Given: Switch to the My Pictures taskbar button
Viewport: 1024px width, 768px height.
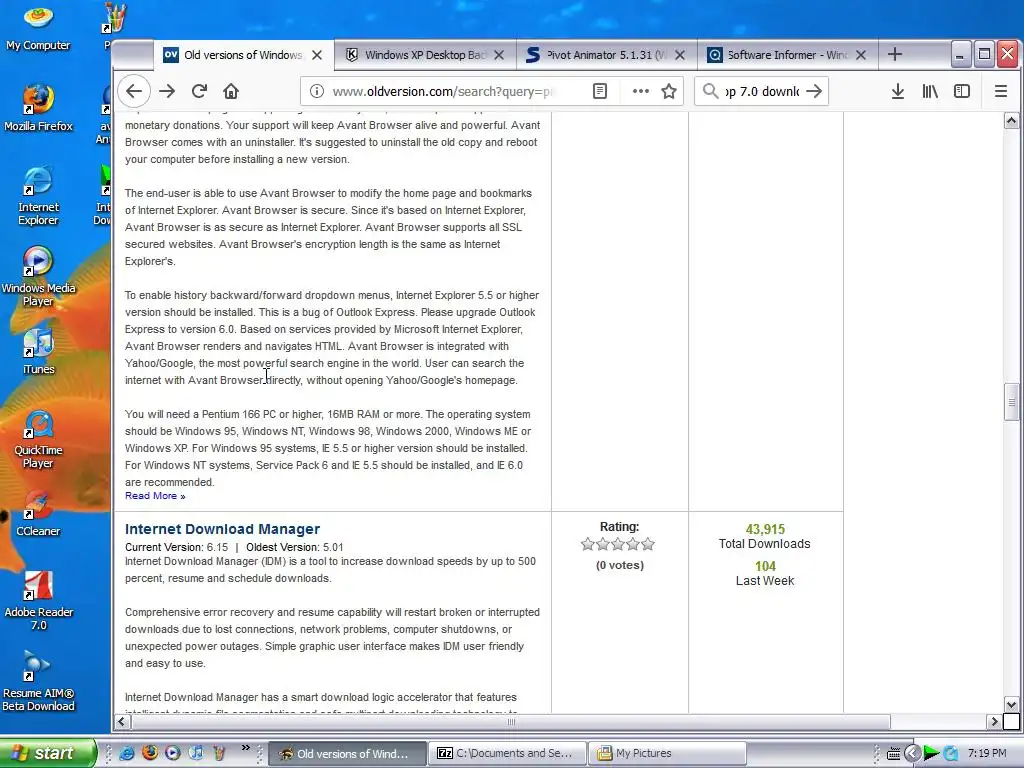Looking at the screenshot, I should (x=667, y=754).
